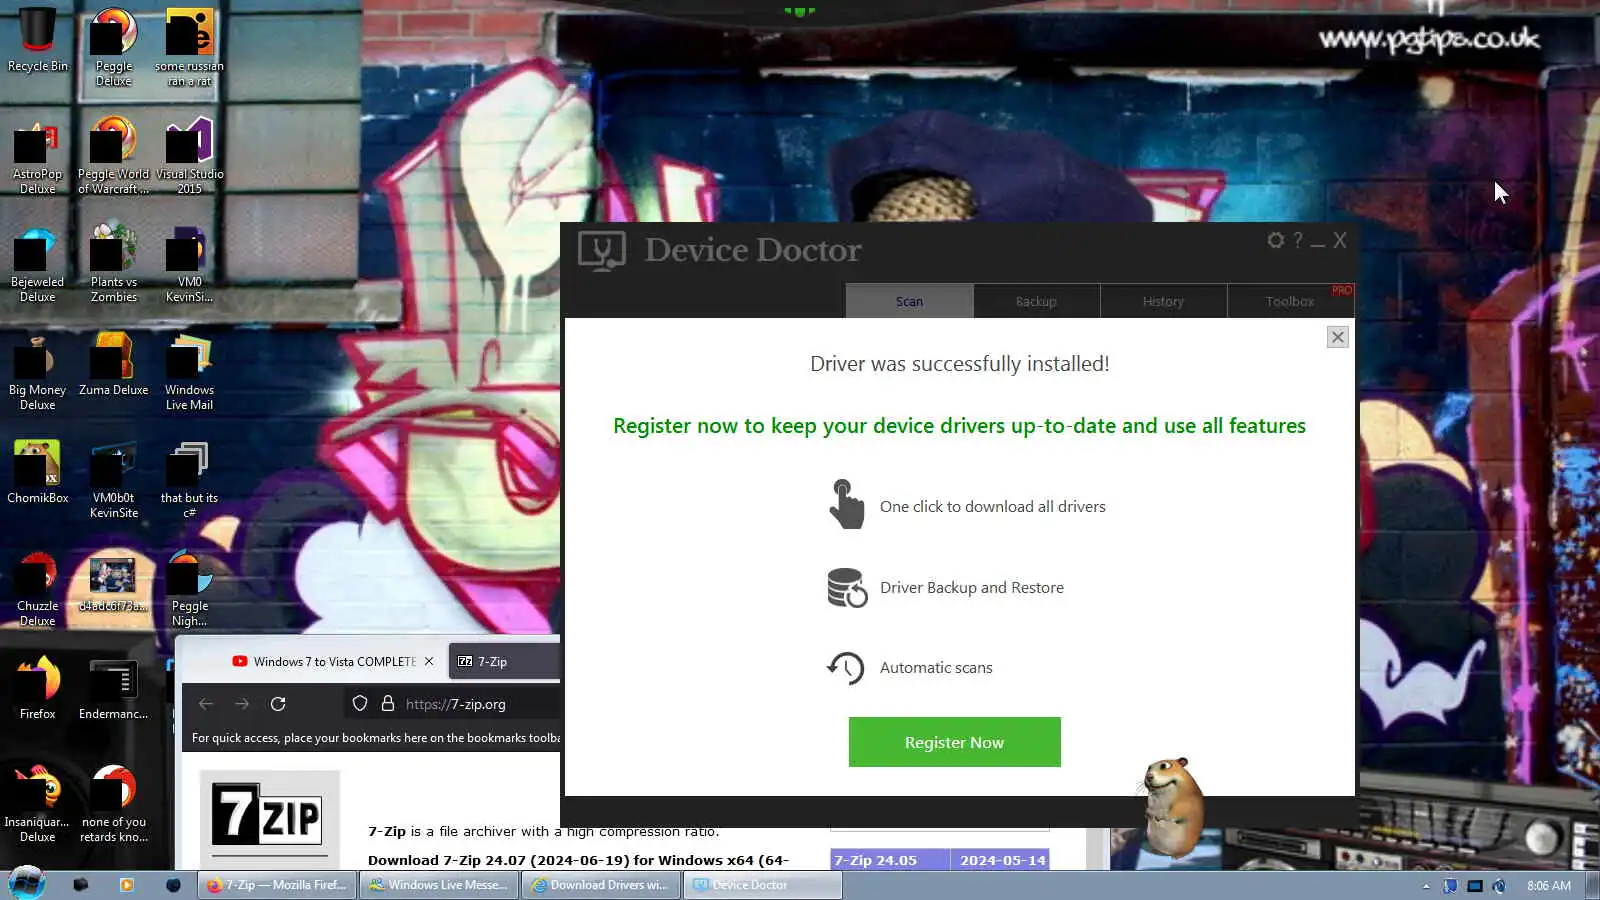Viewport: 1600px width, 900px height.
Task: Select the Zuma Deluxe desktop icon
Action: pyautogui.click(x=114, y=365)
